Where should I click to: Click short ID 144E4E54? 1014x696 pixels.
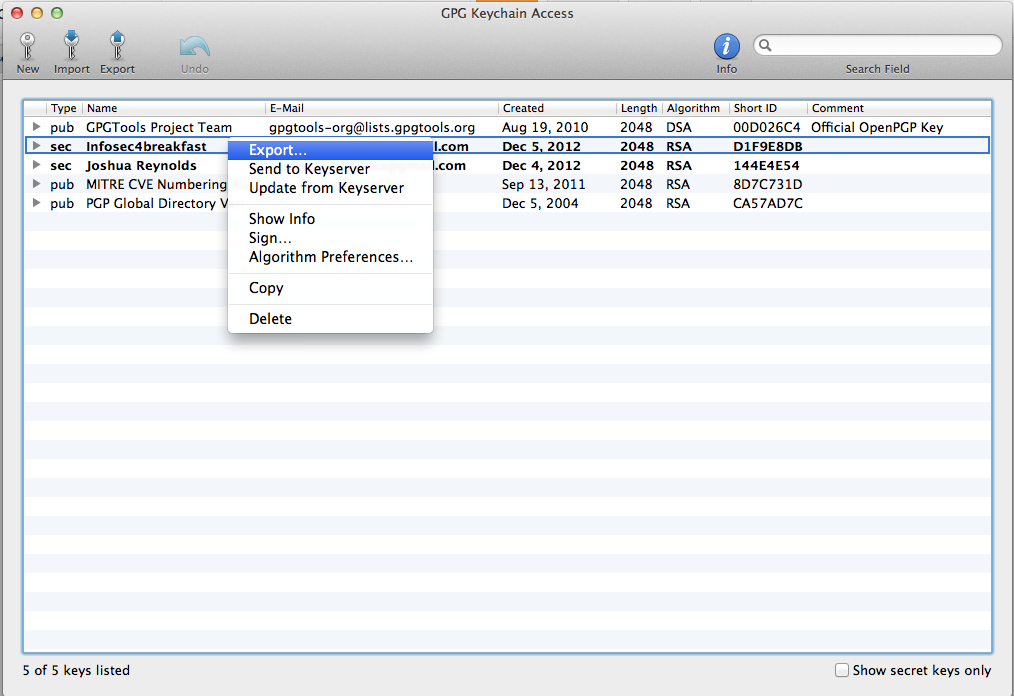[x=766, y=166]
